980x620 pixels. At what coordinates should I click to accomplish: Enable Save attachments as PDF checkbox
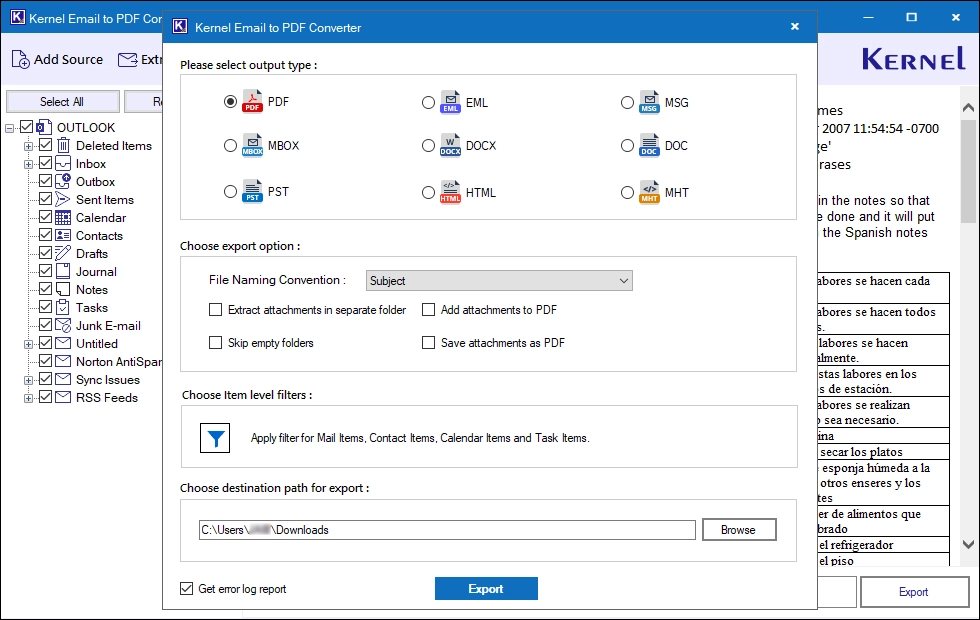click(x=428, y=342)
